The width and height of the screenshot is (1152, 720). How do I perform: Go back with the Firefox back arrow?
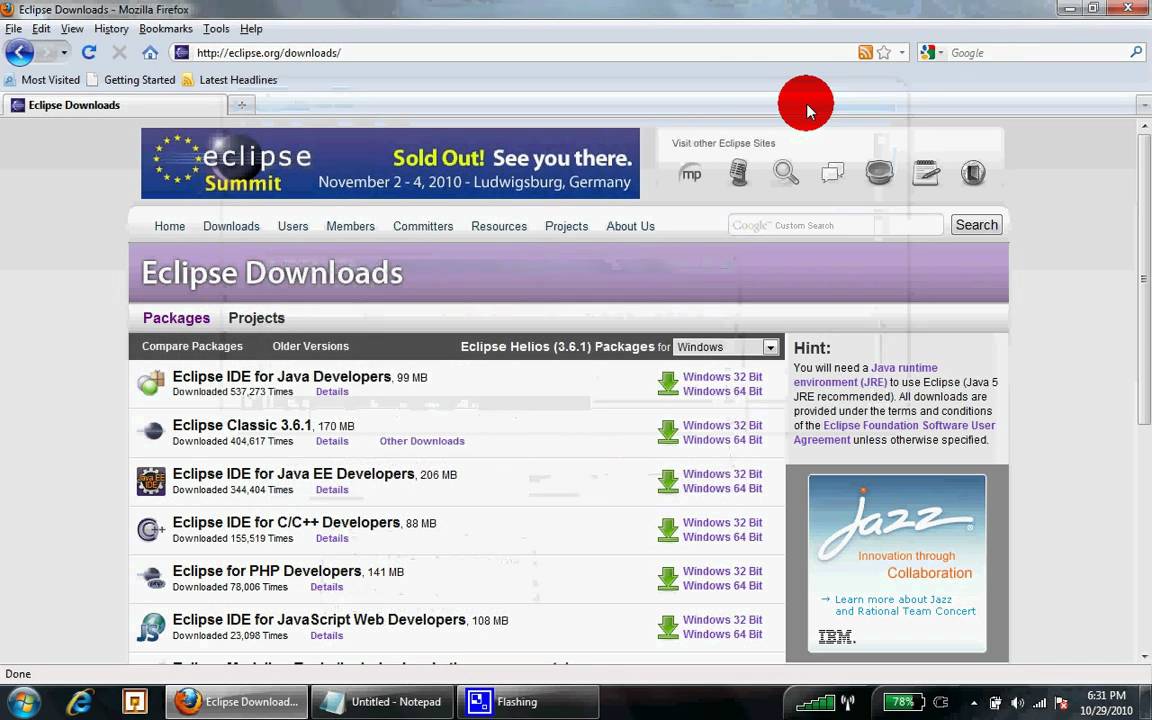click(x=19, y=53)
